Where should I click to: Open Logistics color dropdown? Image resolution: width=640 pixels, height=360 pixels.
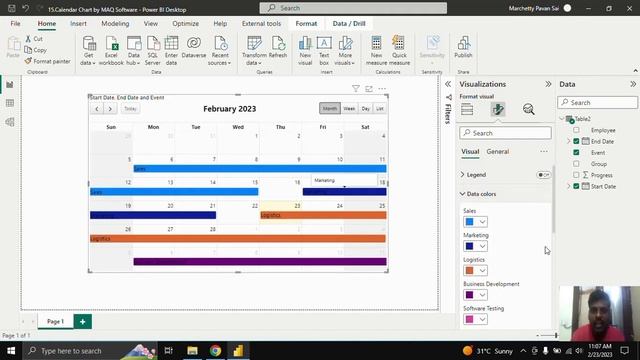476,270
